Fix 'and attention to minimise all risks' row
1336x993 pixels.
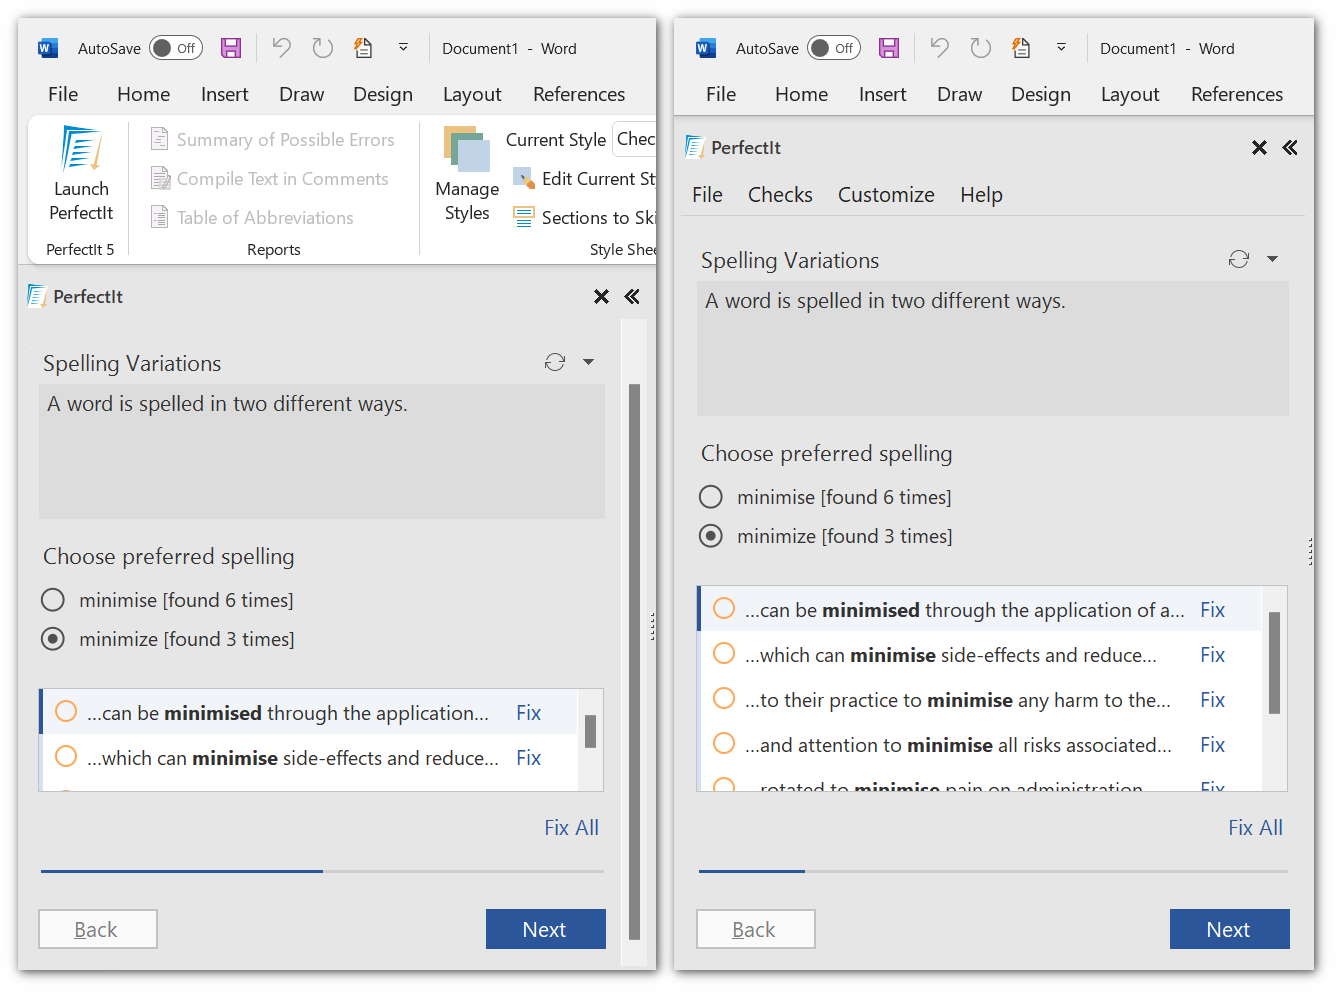click(1212, 745)
